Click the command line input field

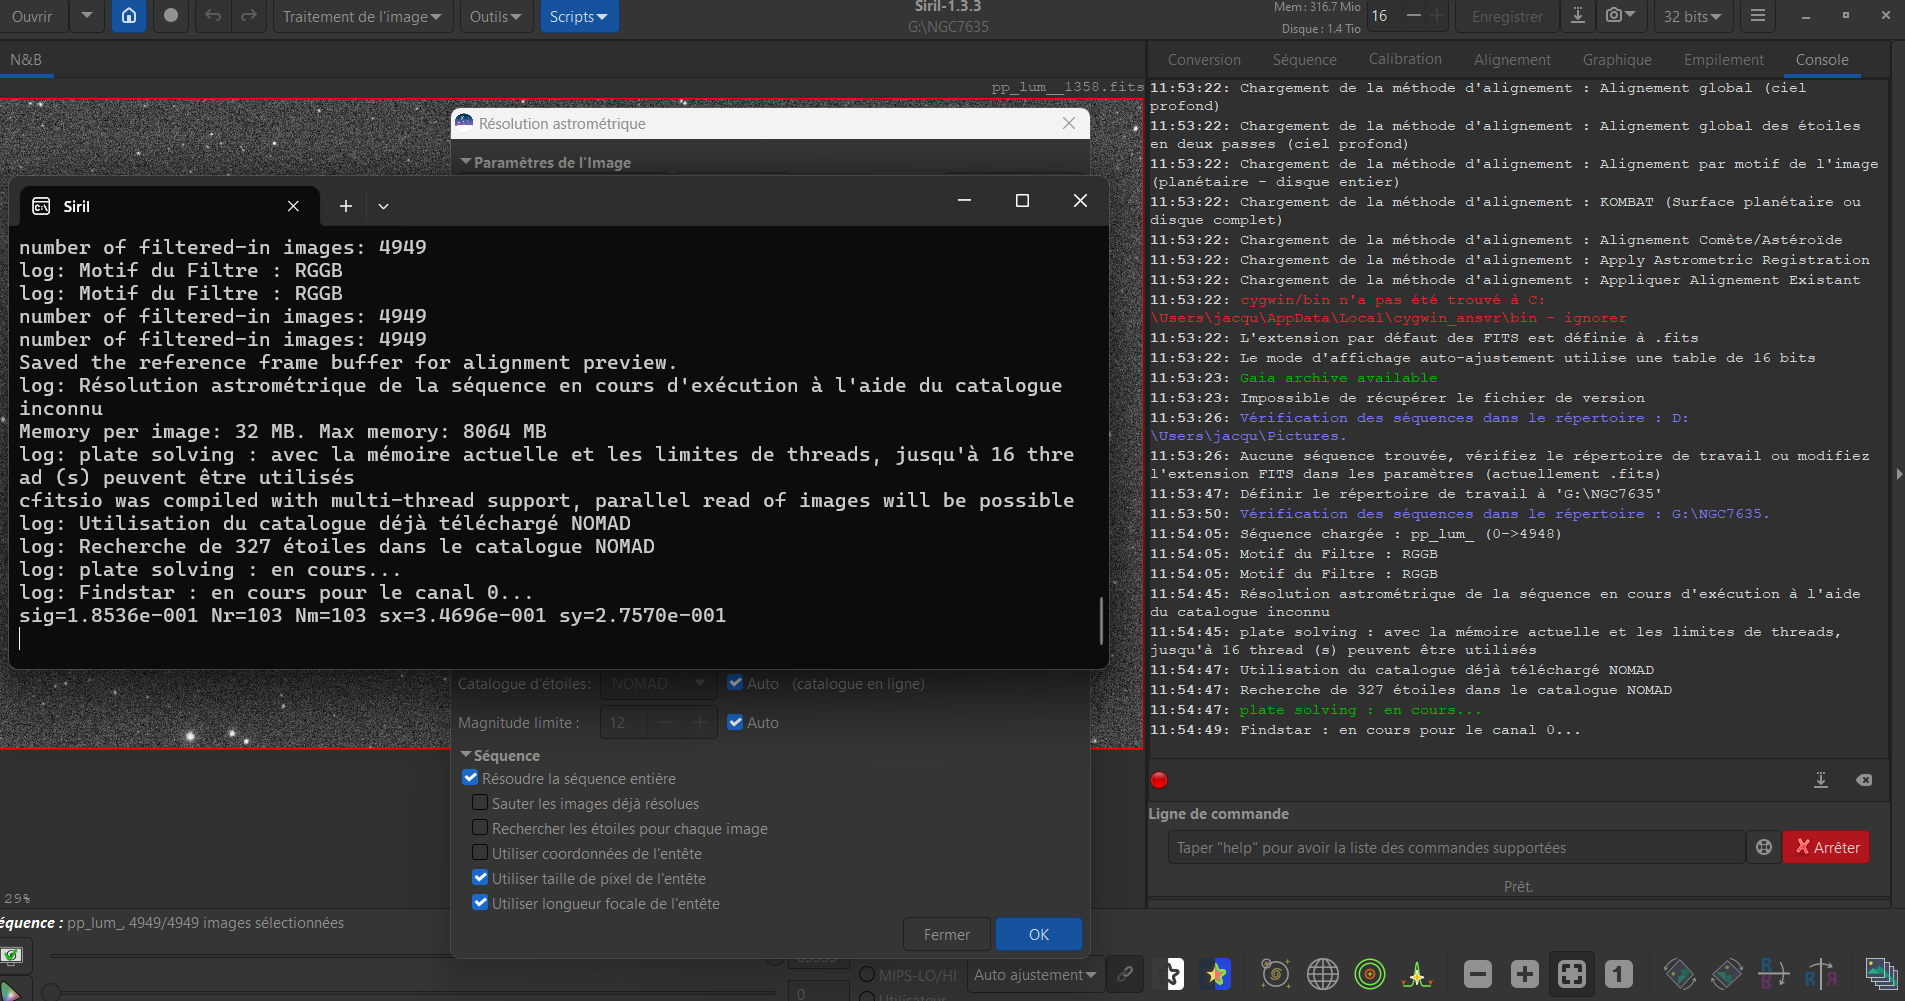[1456, 847]
